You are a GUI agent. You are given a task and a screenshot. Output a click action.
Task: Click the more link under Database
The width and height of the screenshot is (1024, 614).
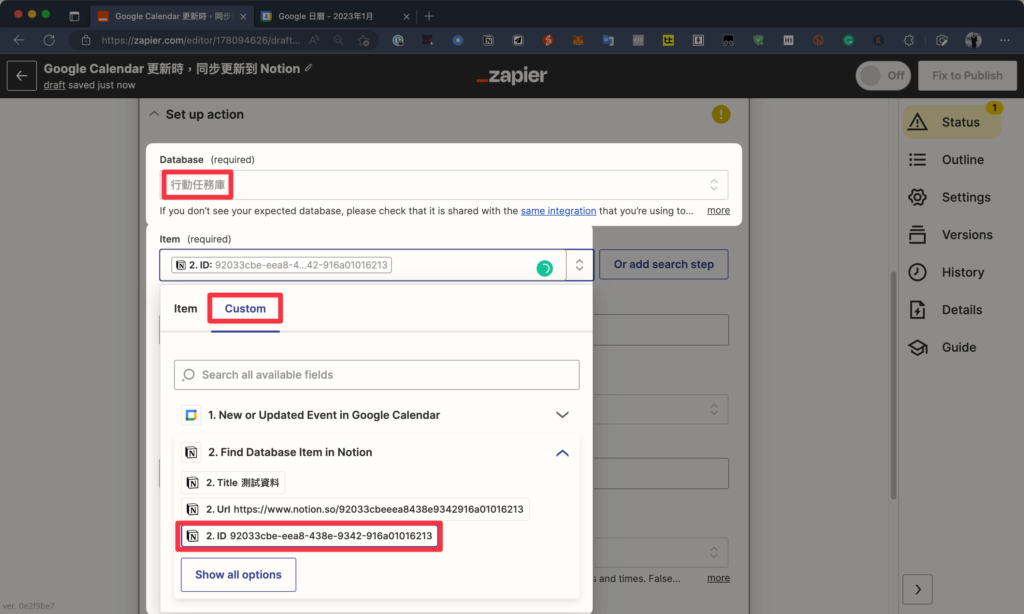coord(718,210)
